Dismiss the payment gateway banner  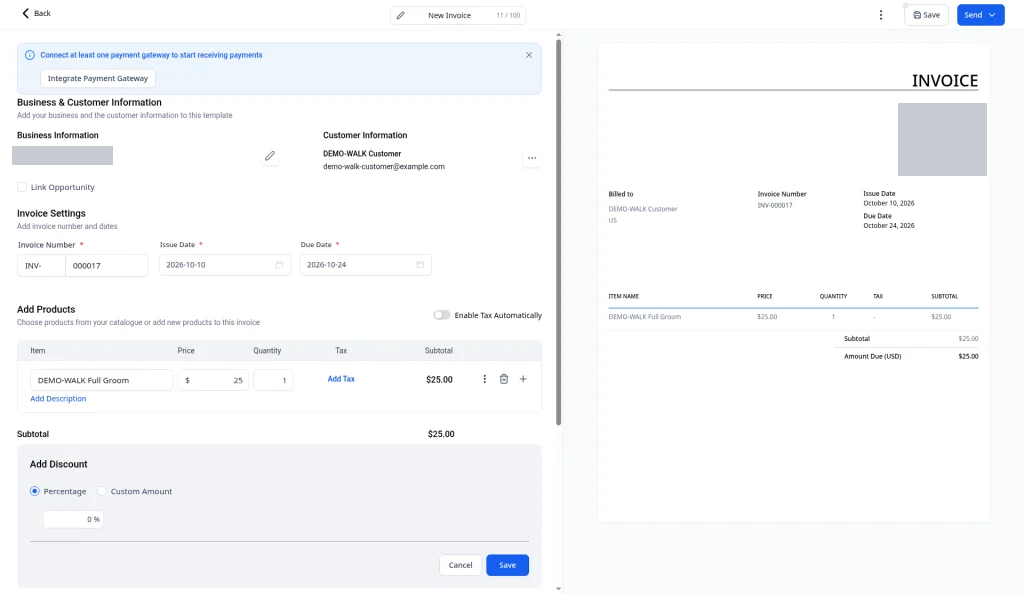(x=529, y=55)
